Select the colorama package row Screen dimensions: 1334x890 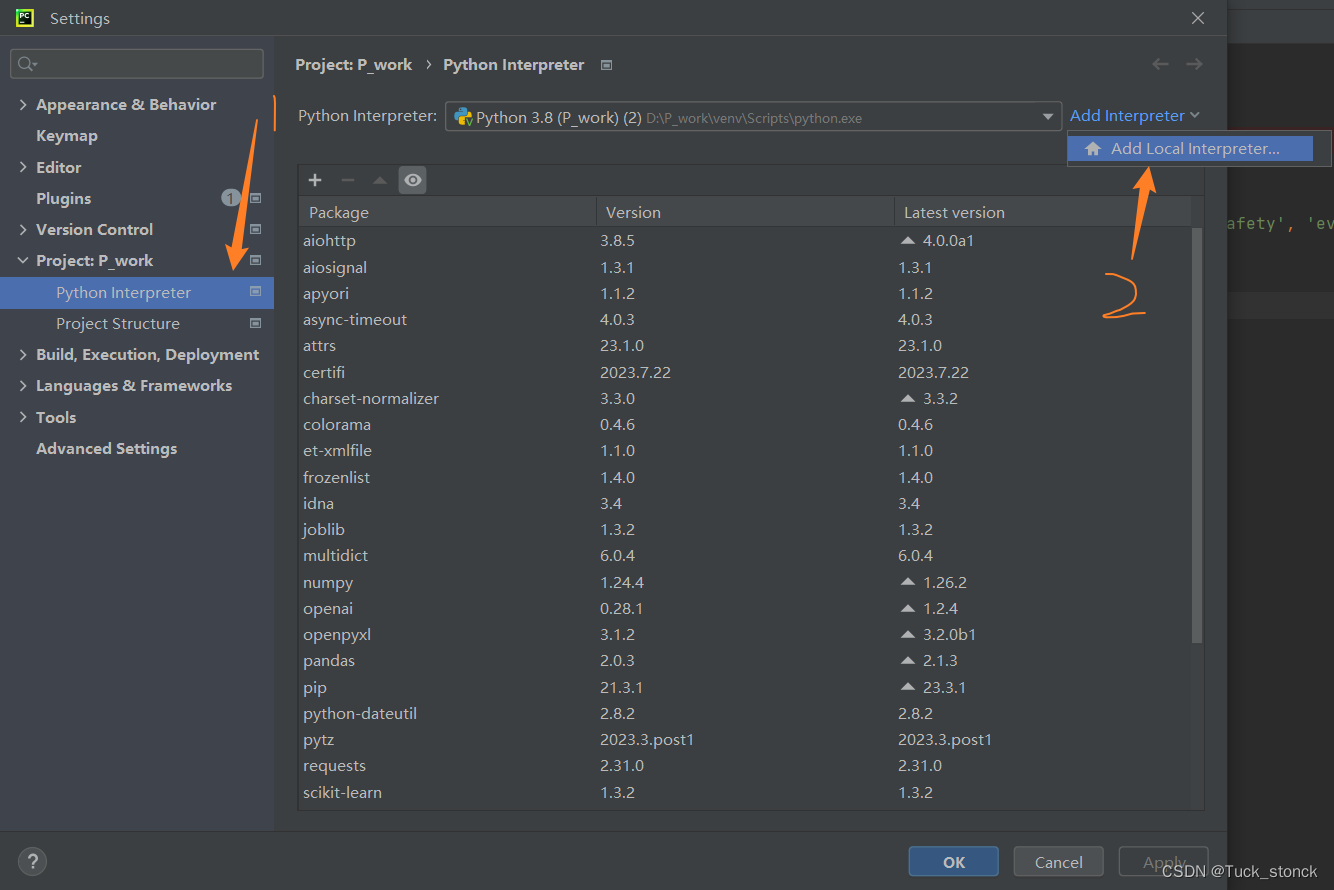pyautogui.click(x=745, y=425)
